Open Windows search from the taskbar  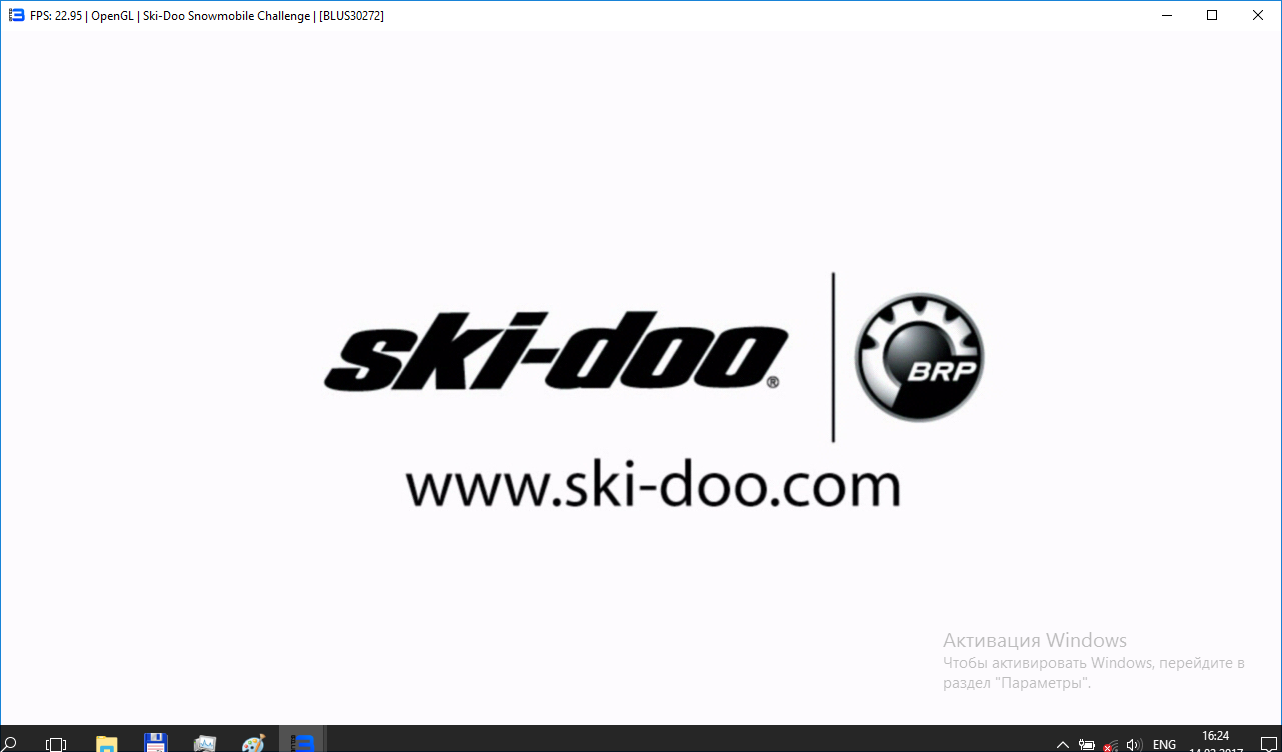point(11,743)
